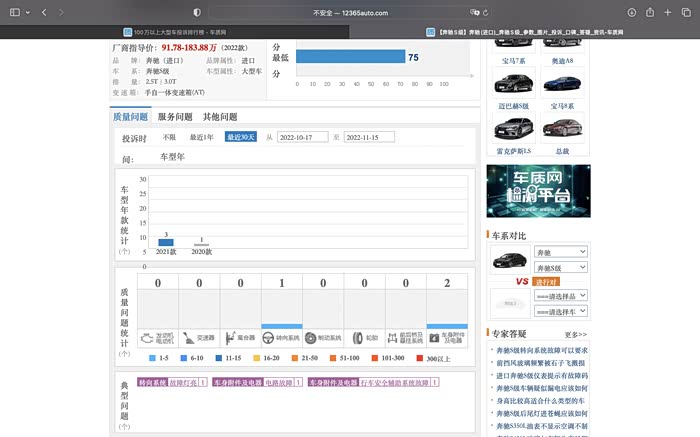The height and width of the screenshot is (437, 700).
Task: Select the brake system (制动系统) icon
Action: 311,337
